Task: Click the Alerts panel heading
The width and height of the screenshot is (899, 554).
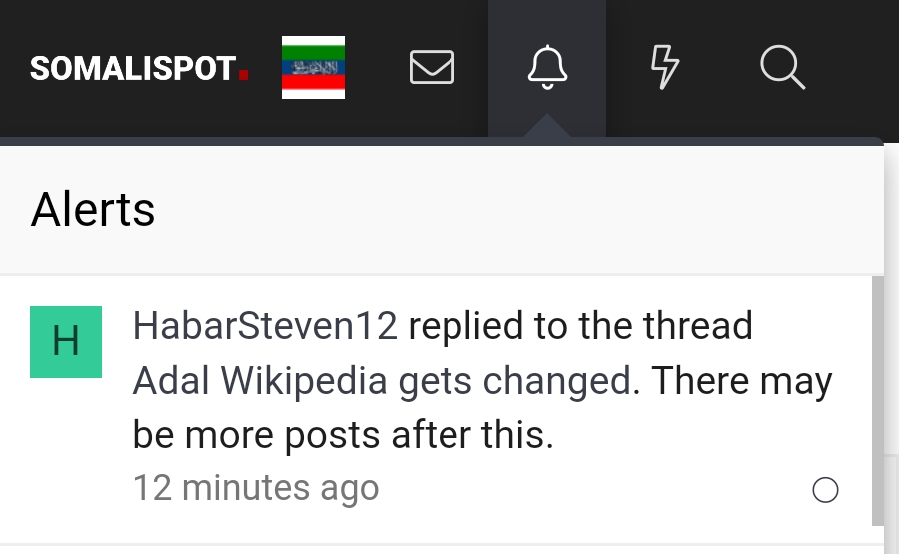Action: (93, 209)
